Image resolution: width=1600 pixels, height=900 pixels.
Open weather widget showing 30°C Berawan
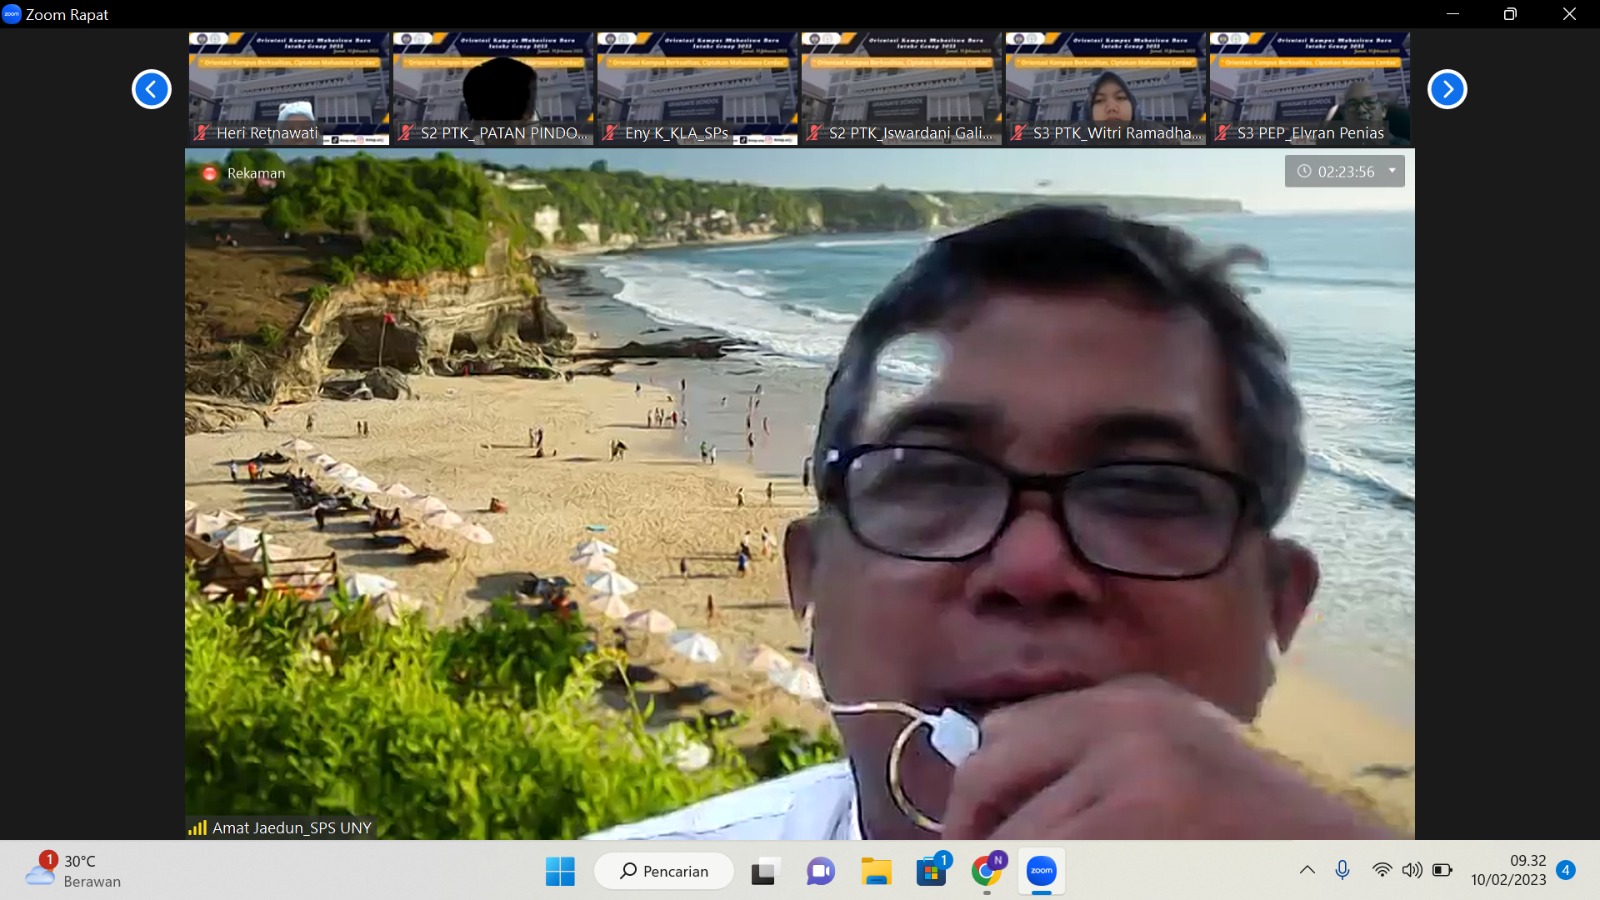[x=73, y=871]
